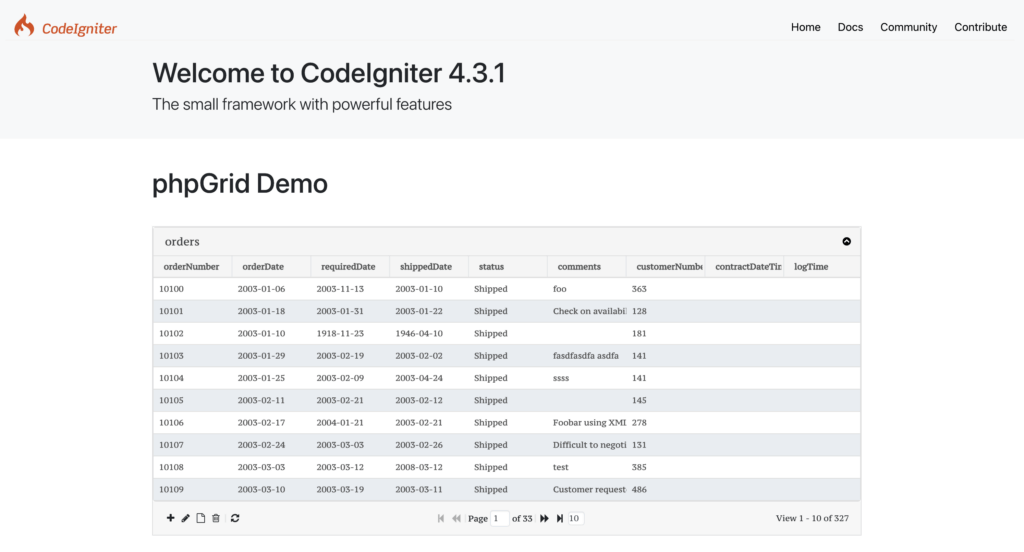The height and width of the screenshot is (552, 1024).
Task: Click the CodeIgniter brand name link
Action: click(79, 28)
